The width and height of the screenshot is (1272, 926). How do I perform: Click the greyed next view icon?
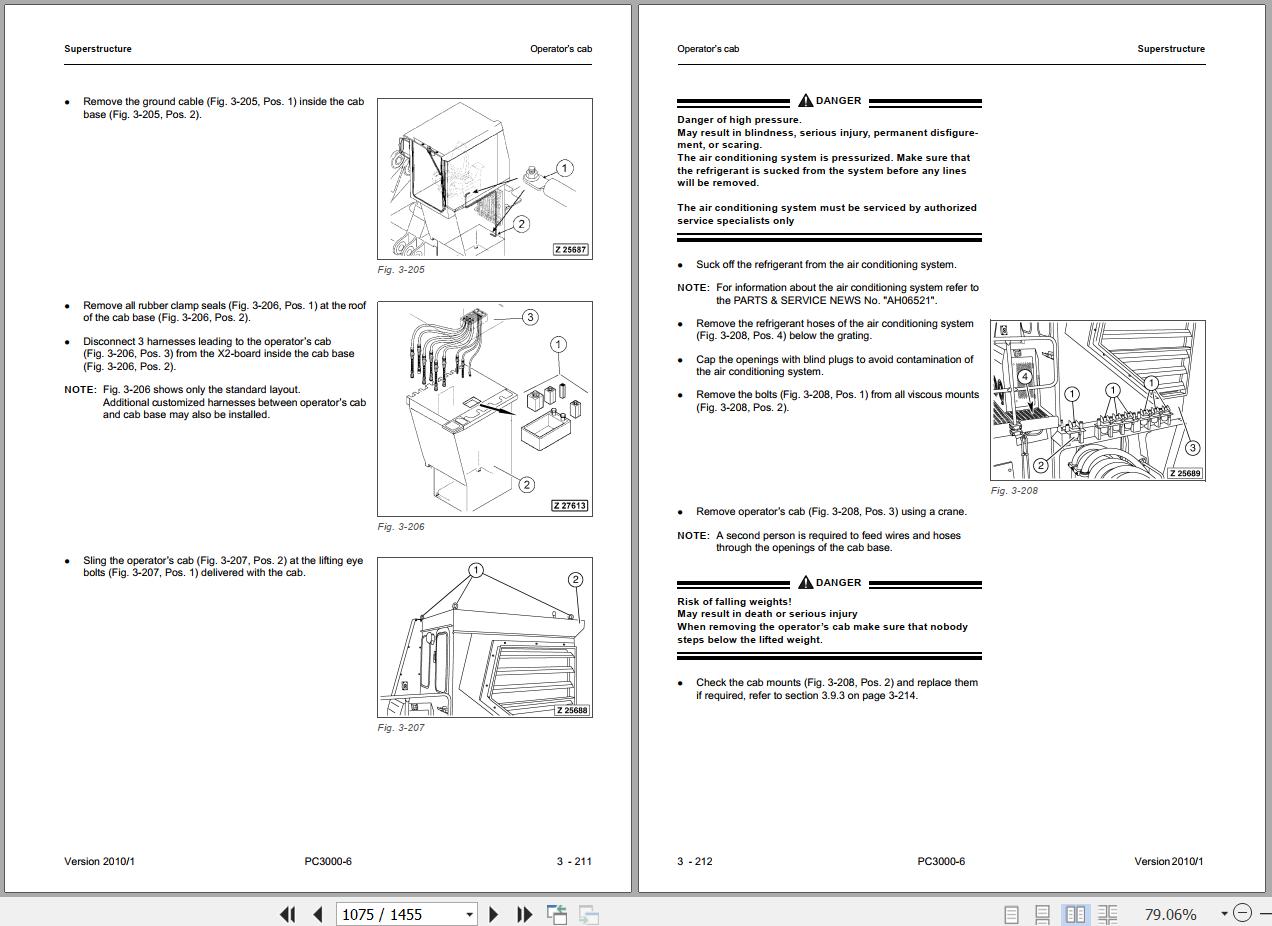coord(589,914)
